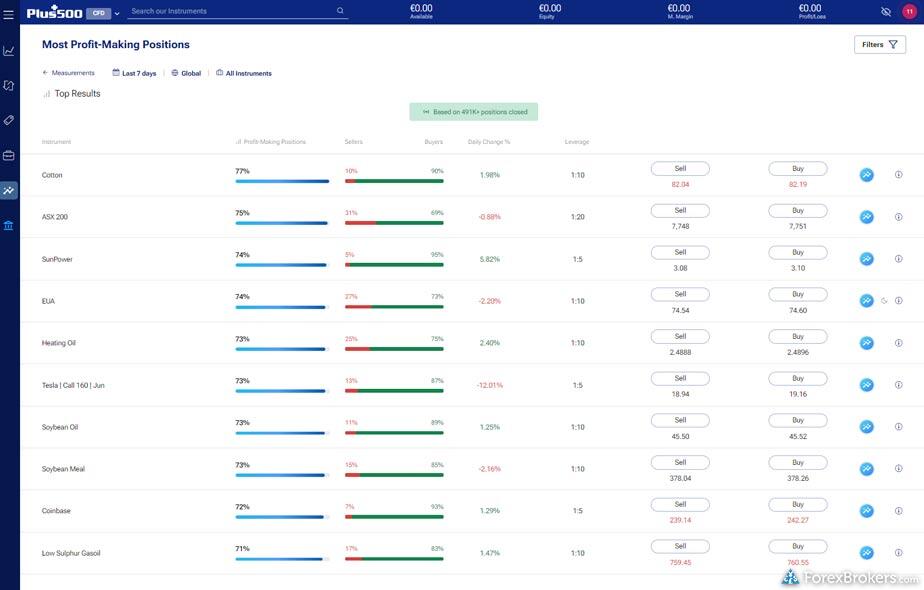924x590 pixels.
Task: Open the Global region selector
Action: tap(186, 73)
